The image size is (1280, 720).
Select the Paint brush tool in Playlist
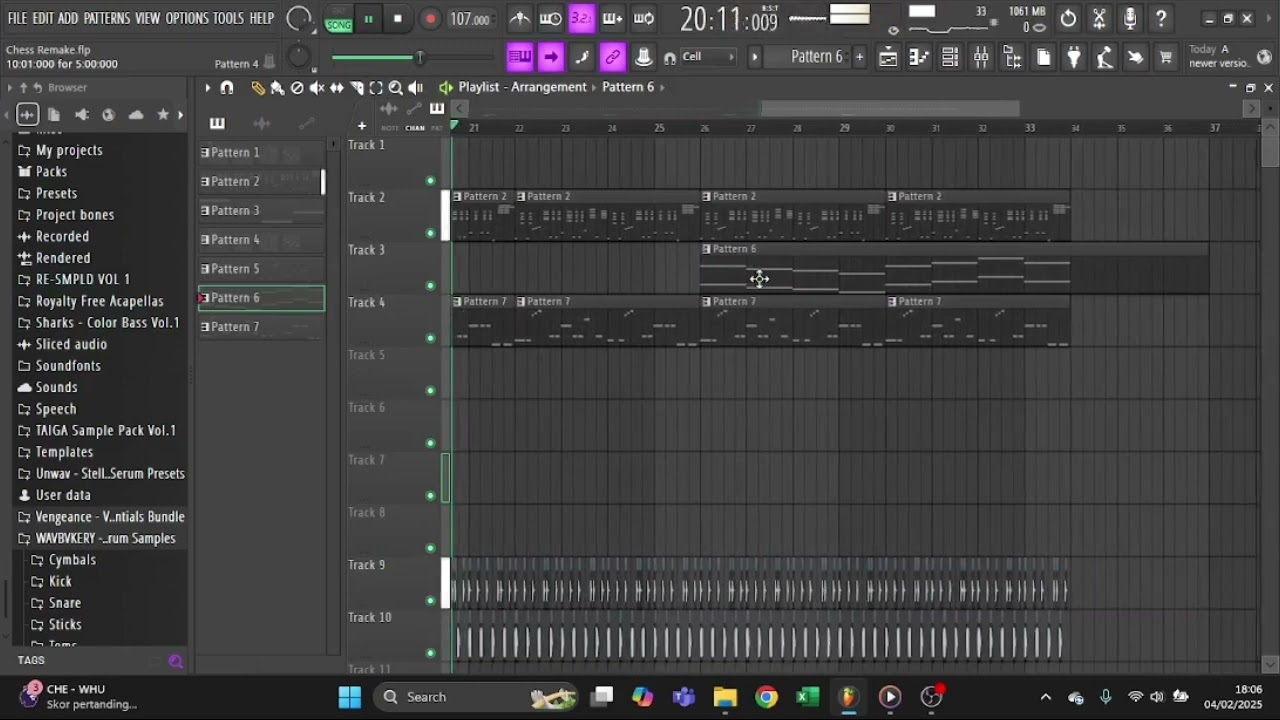click(277, 88)
